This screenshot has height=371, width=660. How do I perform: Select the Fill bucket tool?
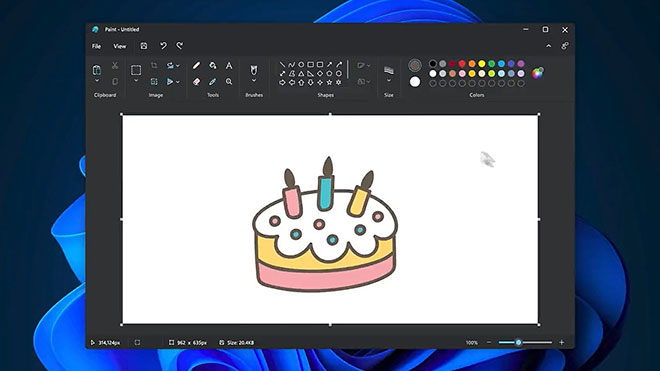pyautogui.click(x=213, y=65)
